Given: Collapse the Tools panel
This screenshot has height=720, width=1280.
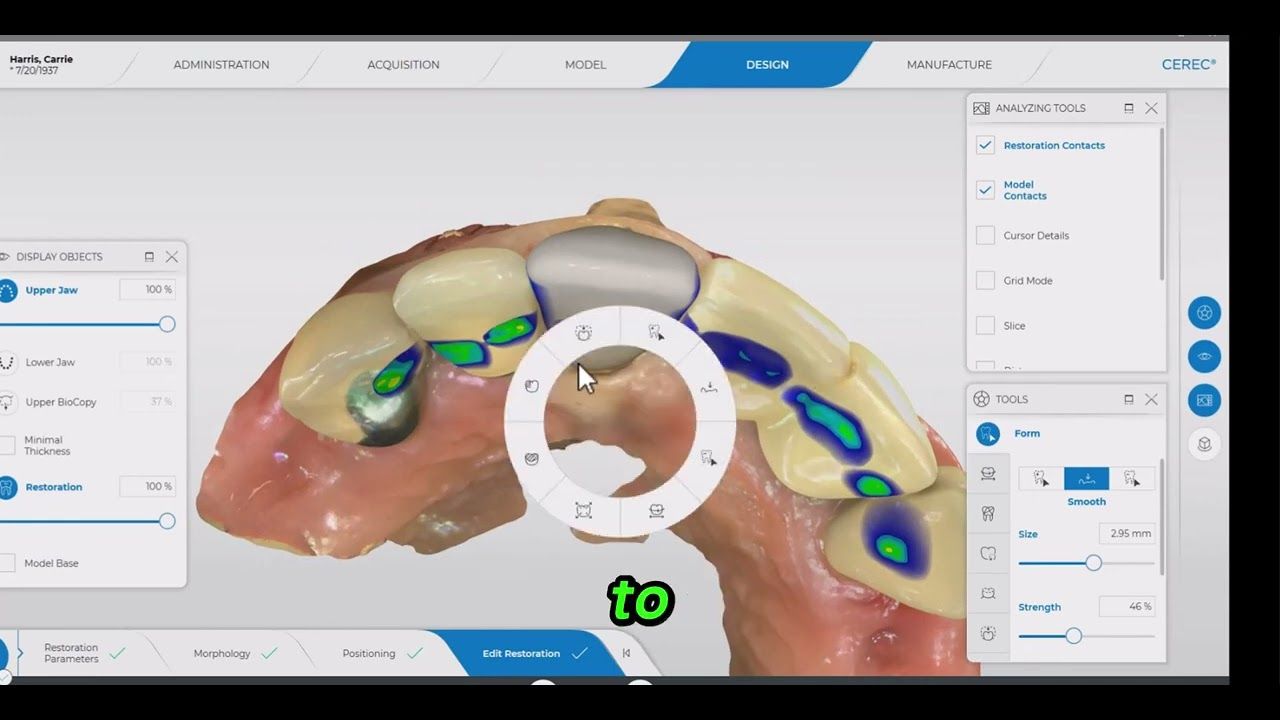Looking at the screenshot, I should [x=1128, y=399].
